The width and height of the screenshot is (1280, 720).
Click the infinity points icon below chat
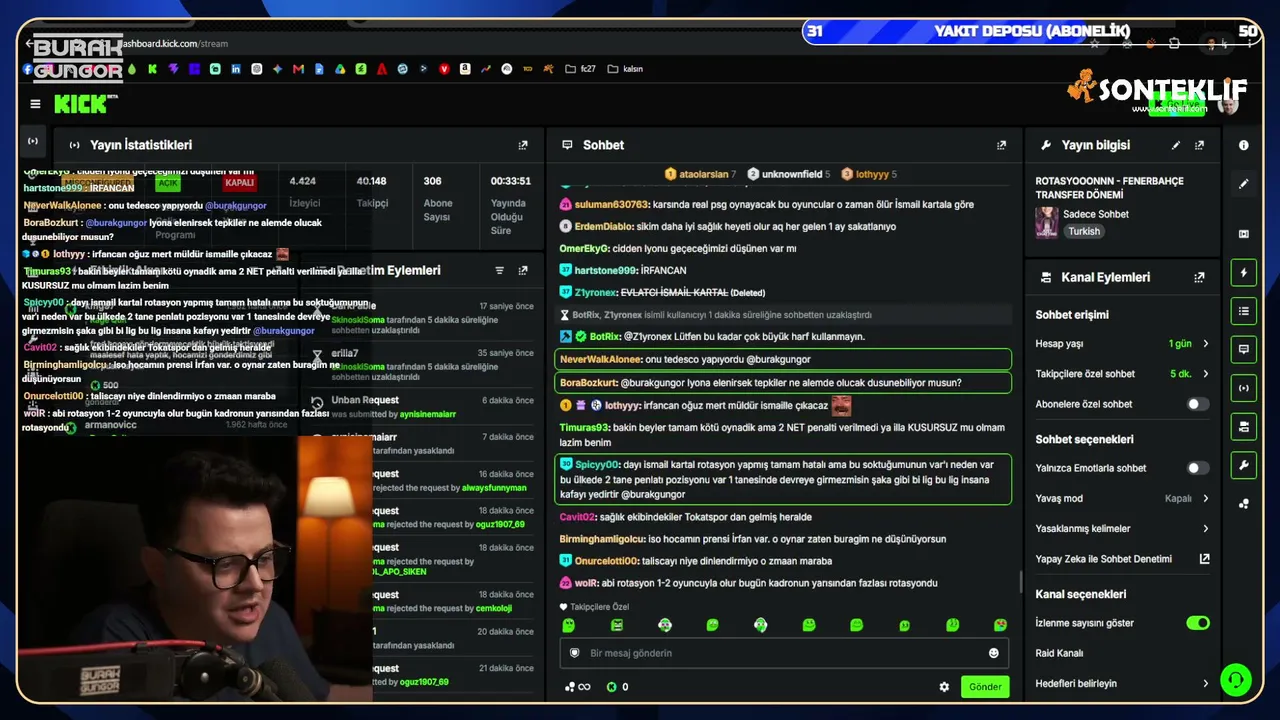click(x=578, y=687)
